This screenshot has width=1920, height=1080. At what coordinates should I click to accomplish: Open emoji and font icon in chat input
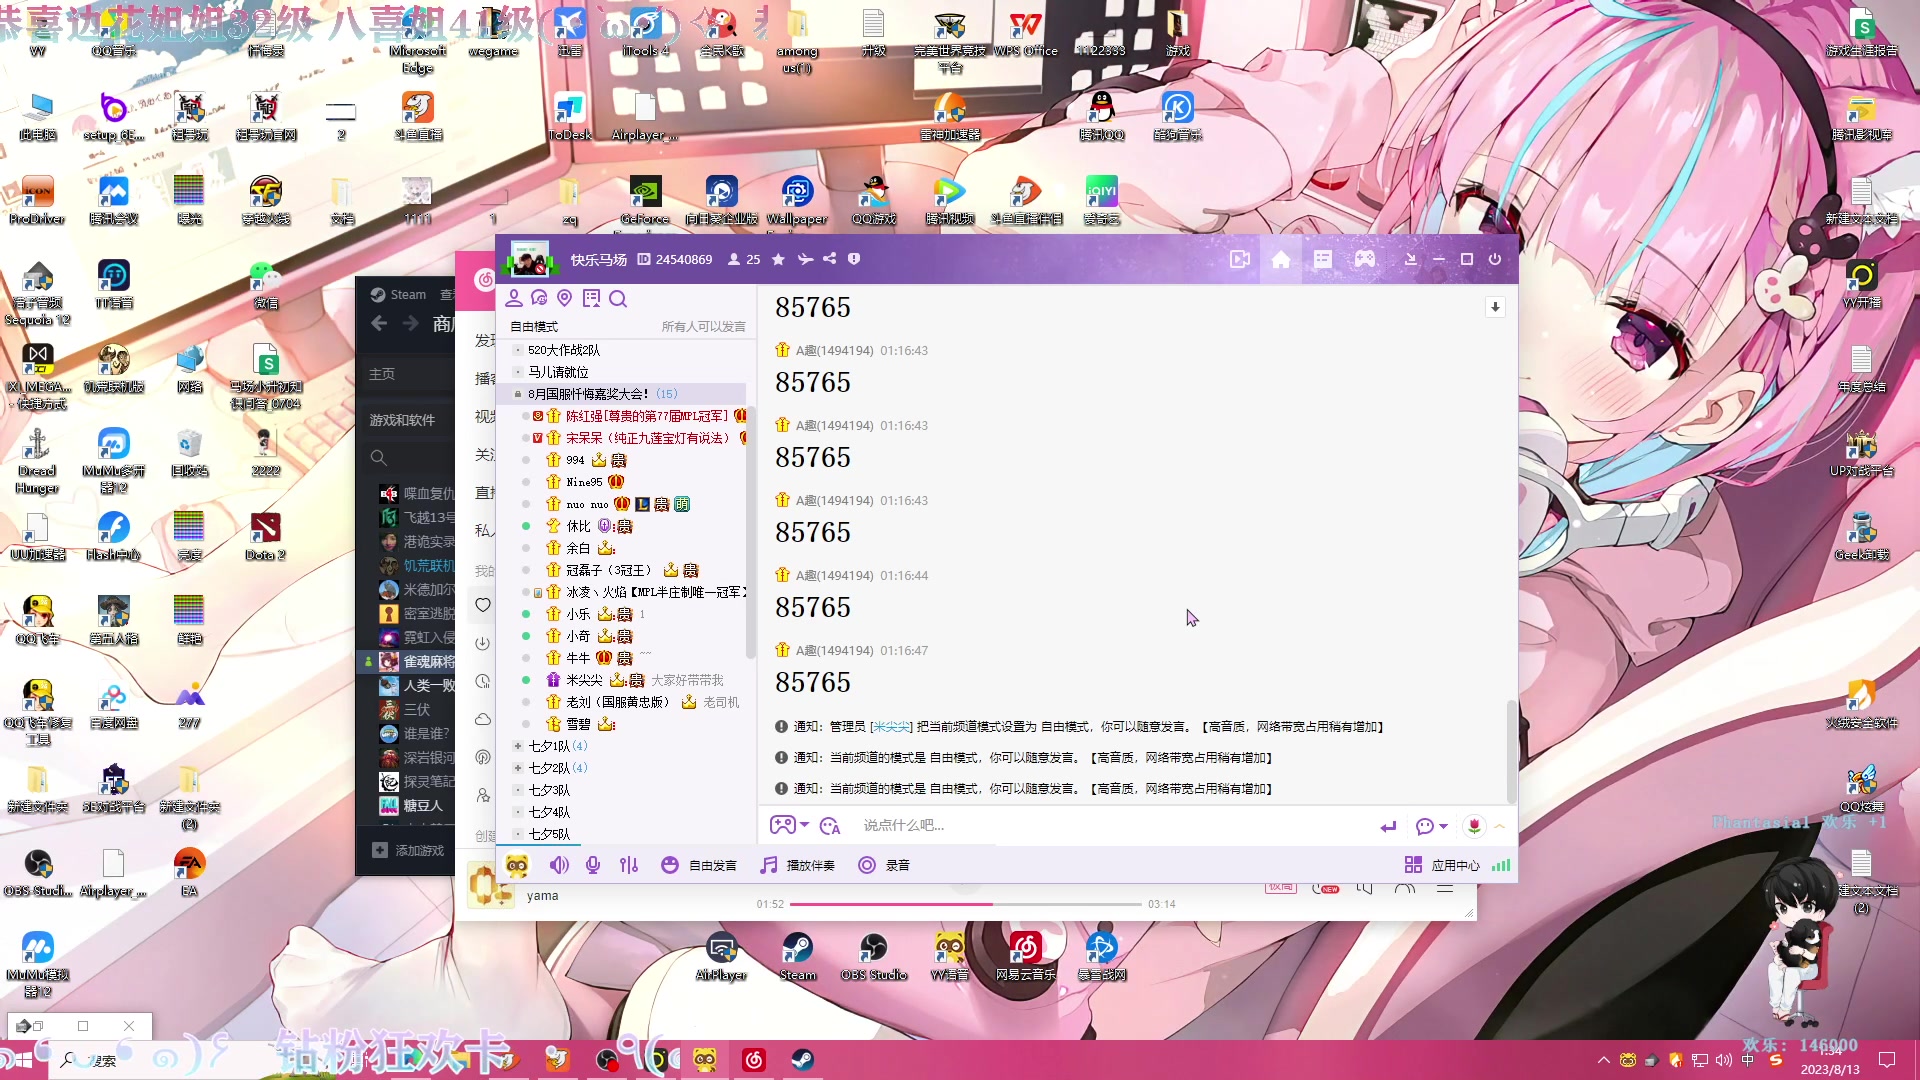pos(830,825)
